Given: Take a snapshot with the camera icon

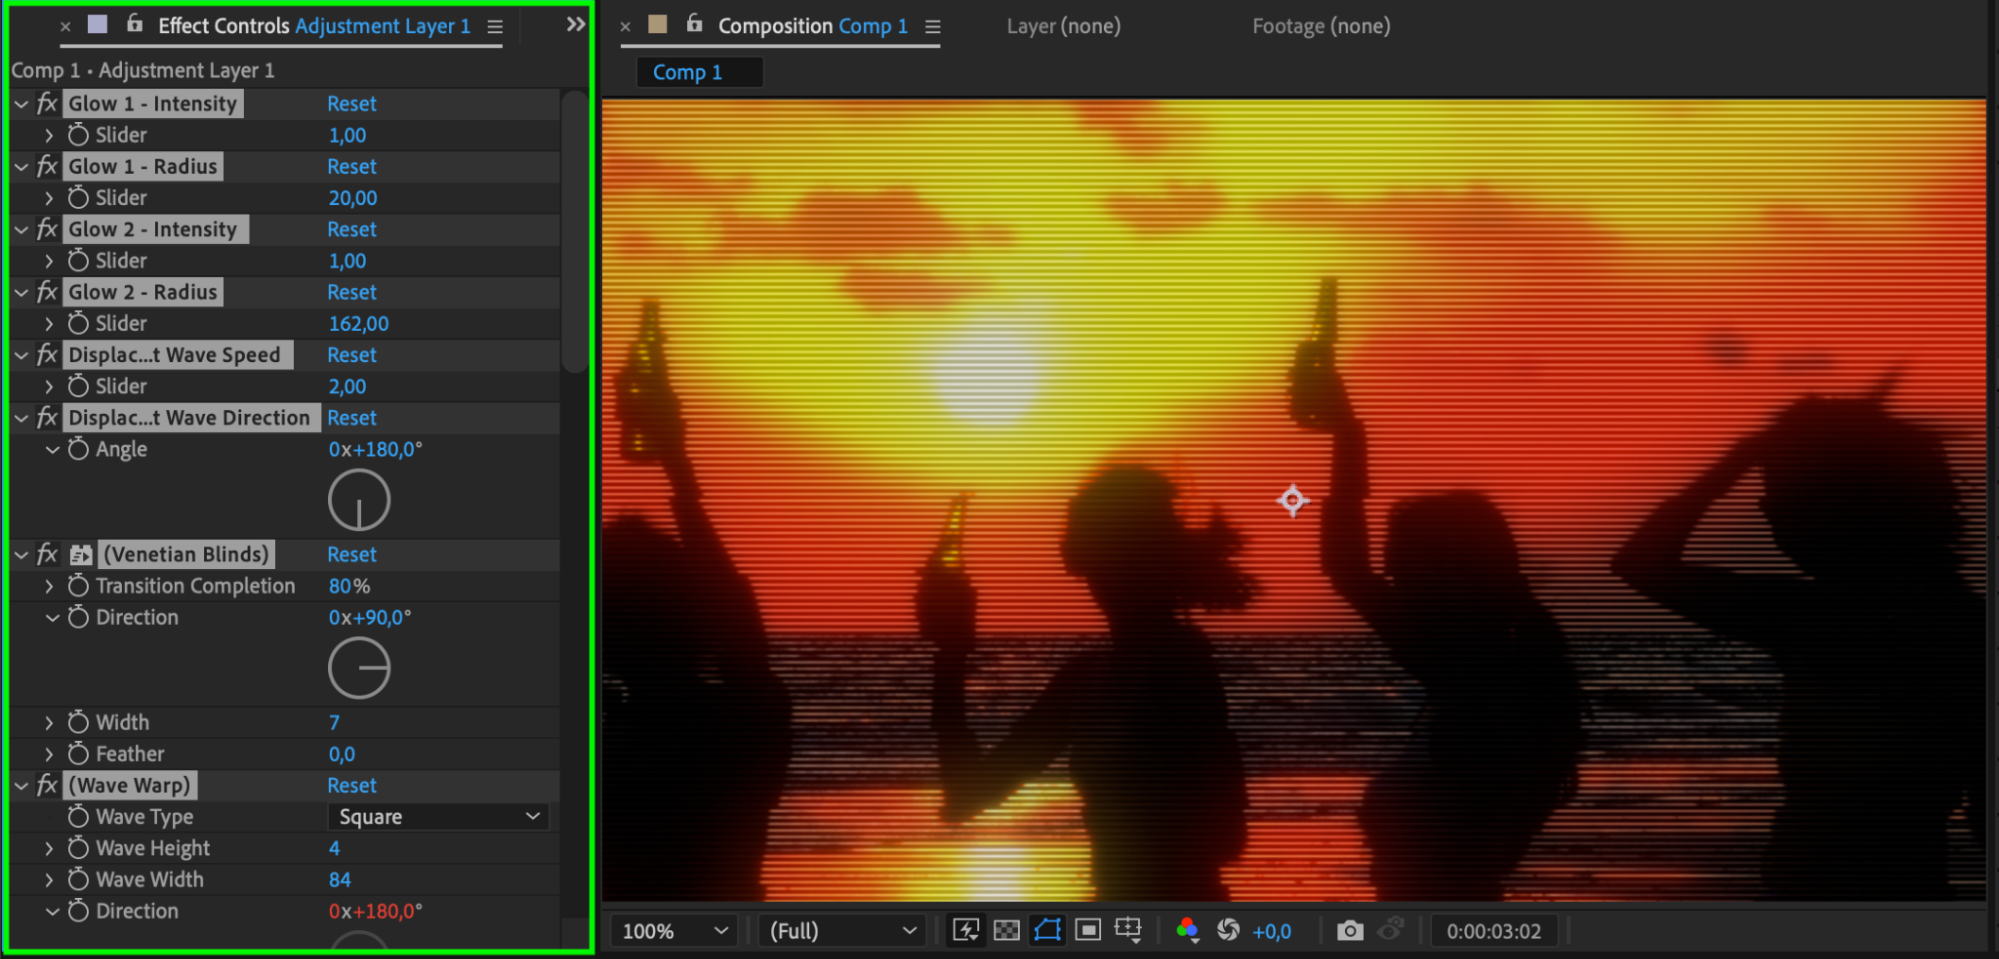Looking at the screenshot, I should click(x=1349, y=931).
